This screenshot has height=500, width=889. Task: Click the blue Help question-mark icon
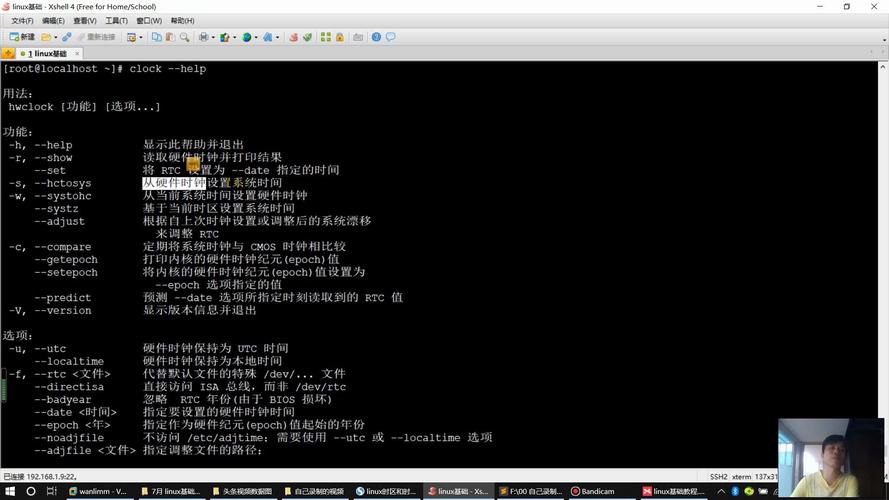point(376,37)
